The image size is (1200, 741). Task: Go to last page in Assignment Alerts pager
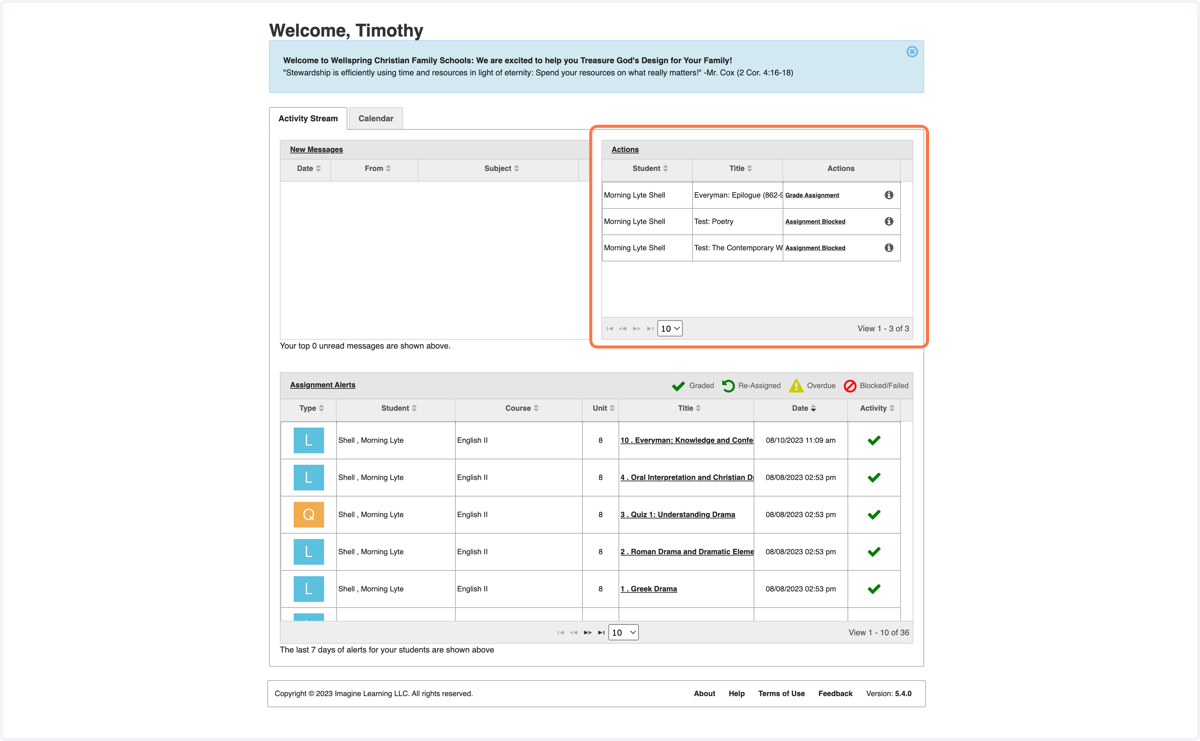601,633
